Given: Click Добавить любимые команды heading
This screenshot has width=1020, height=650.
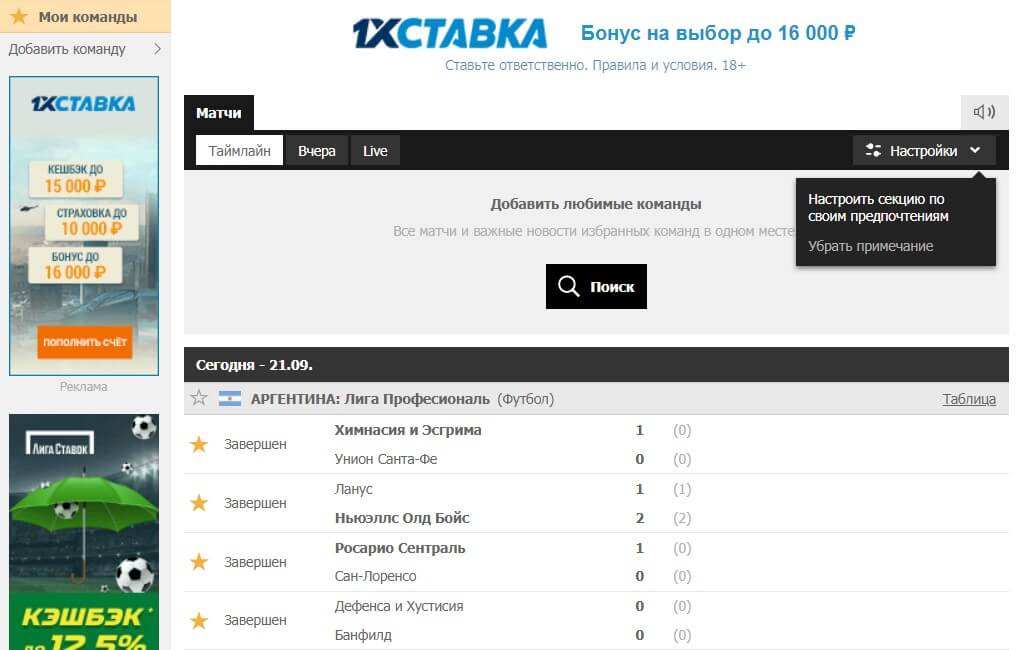Looking at the screenshot, I should [596, 204].
